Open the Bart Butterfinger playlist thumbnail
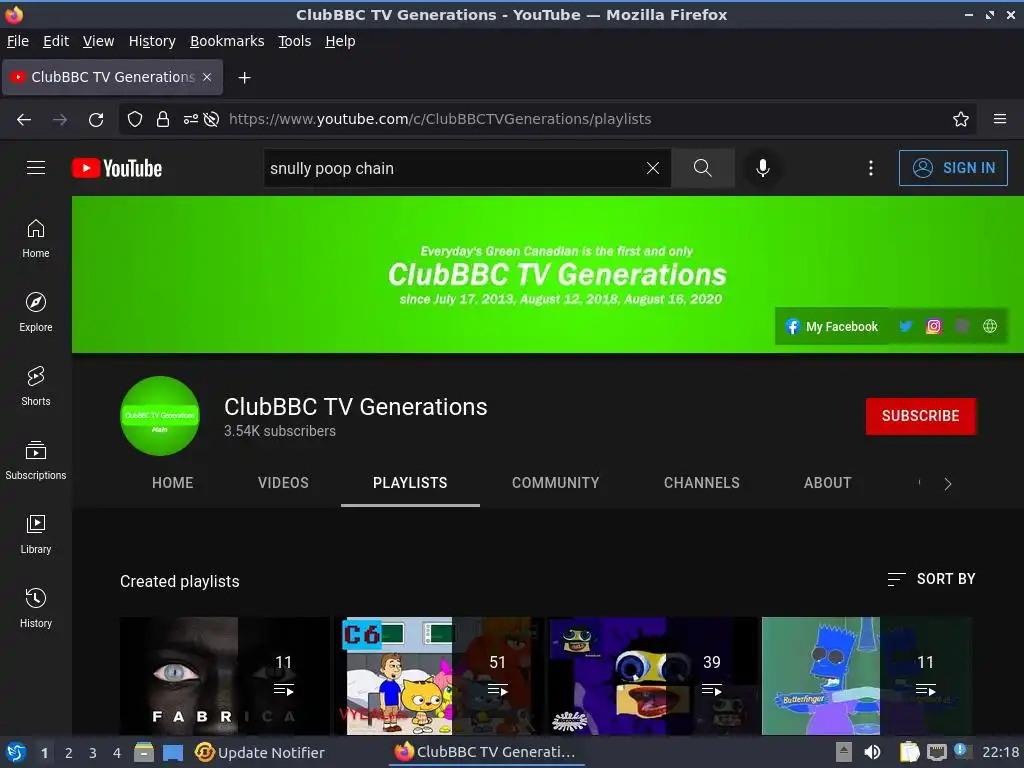The width and height of the screenshot is (1024, 768). pos(867,676)
